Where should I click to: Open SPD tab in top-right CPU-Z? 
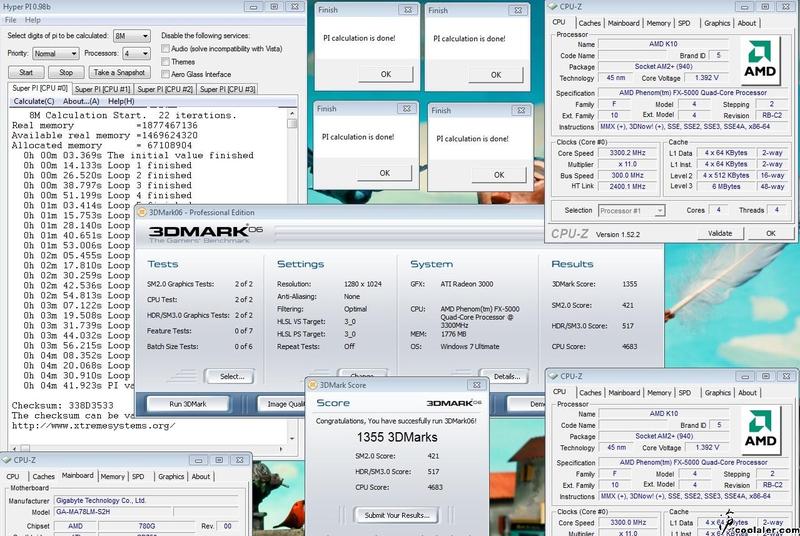pos(684,23)
